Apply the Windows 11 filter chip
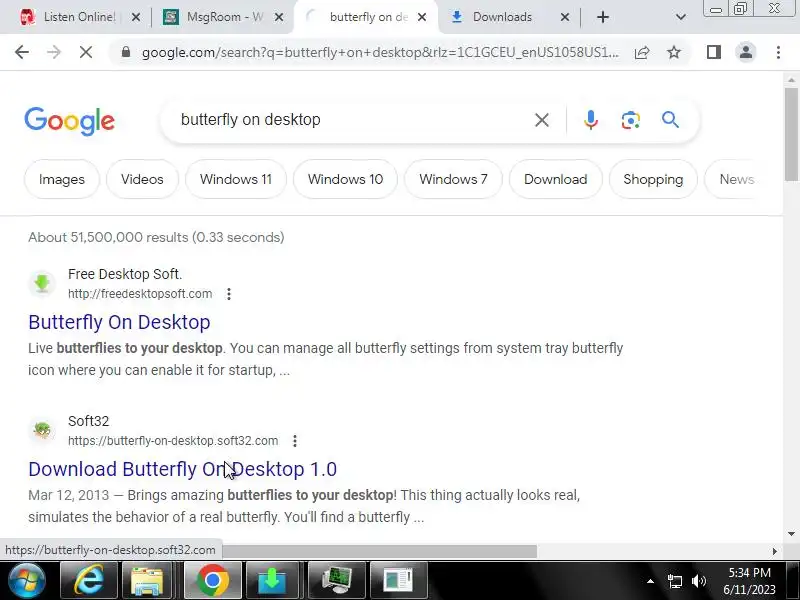This screenshot has height=600, width=800. 236,180
